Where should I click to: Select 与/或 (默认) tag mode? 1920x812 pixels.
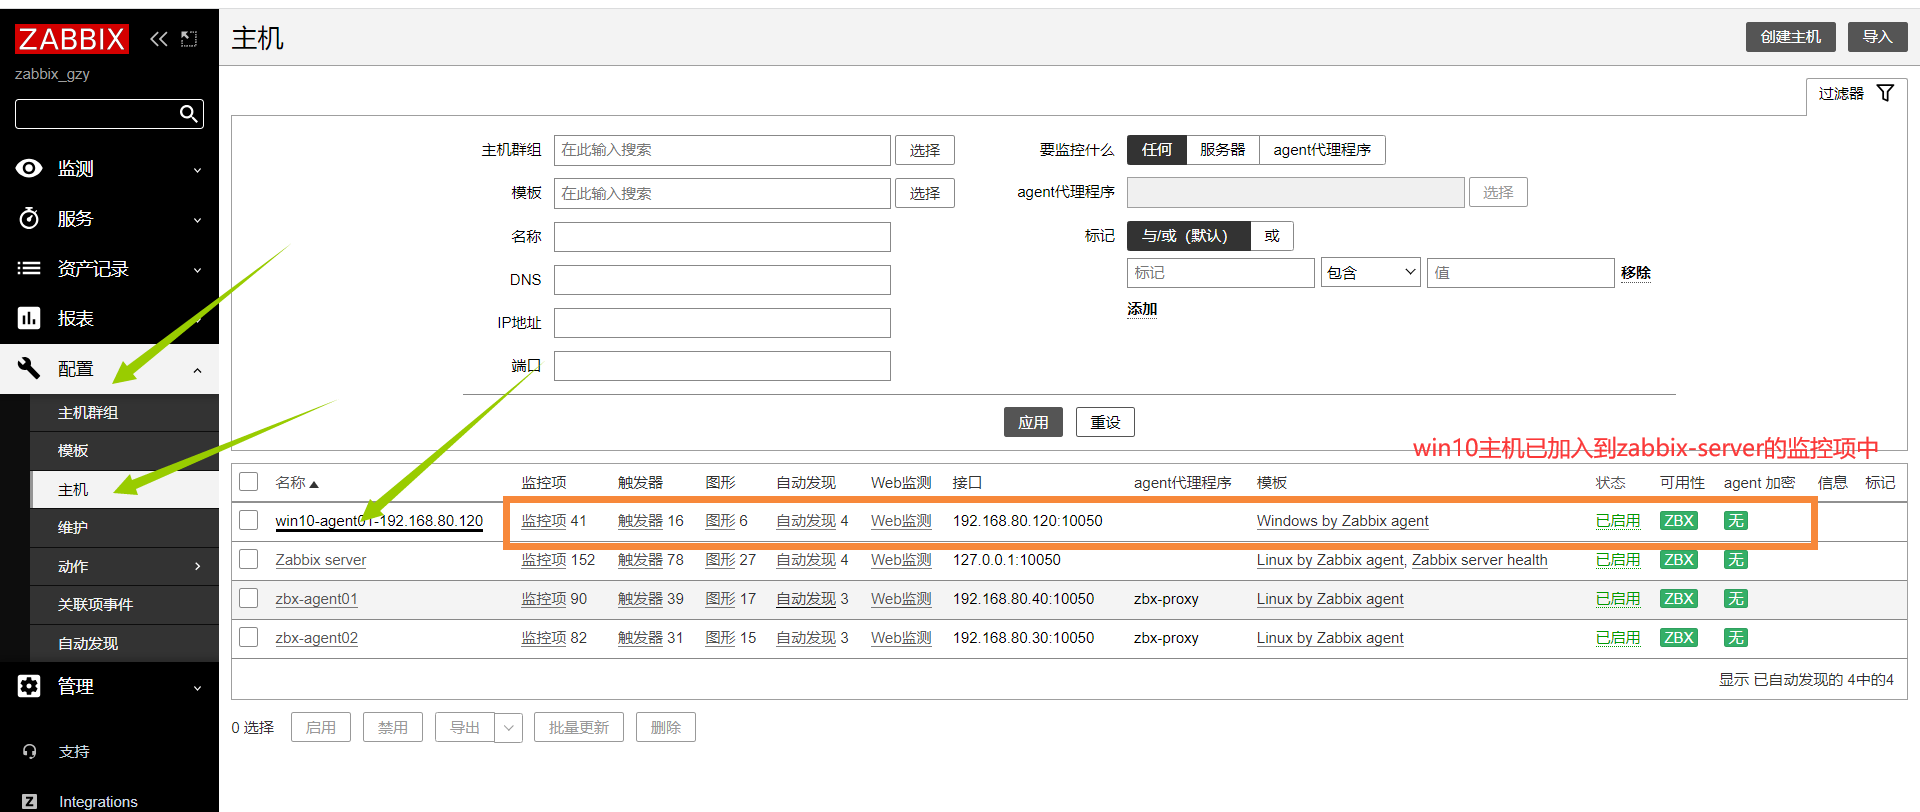[1188, 236]
